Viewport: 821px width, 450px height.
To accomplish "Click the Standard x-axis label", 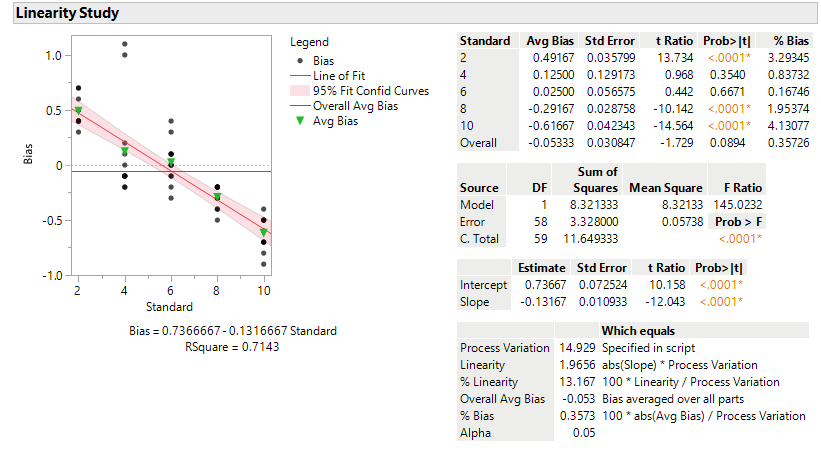I will (x=169, y=307).
